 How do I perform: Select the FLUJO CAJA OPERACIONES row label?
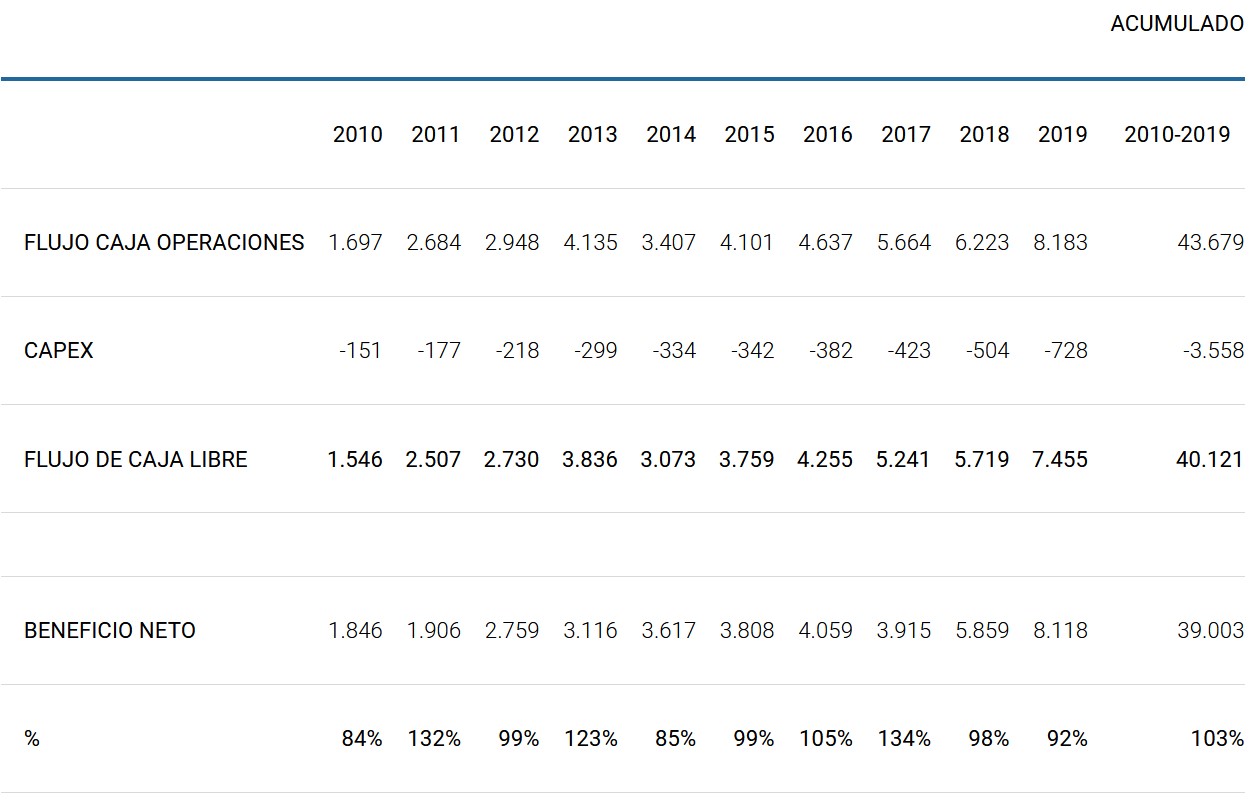tap(164, 242)
